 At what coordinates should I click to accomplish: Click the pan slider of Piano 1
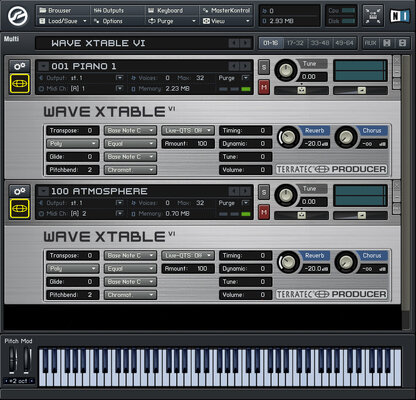click(x=301, y=90)
